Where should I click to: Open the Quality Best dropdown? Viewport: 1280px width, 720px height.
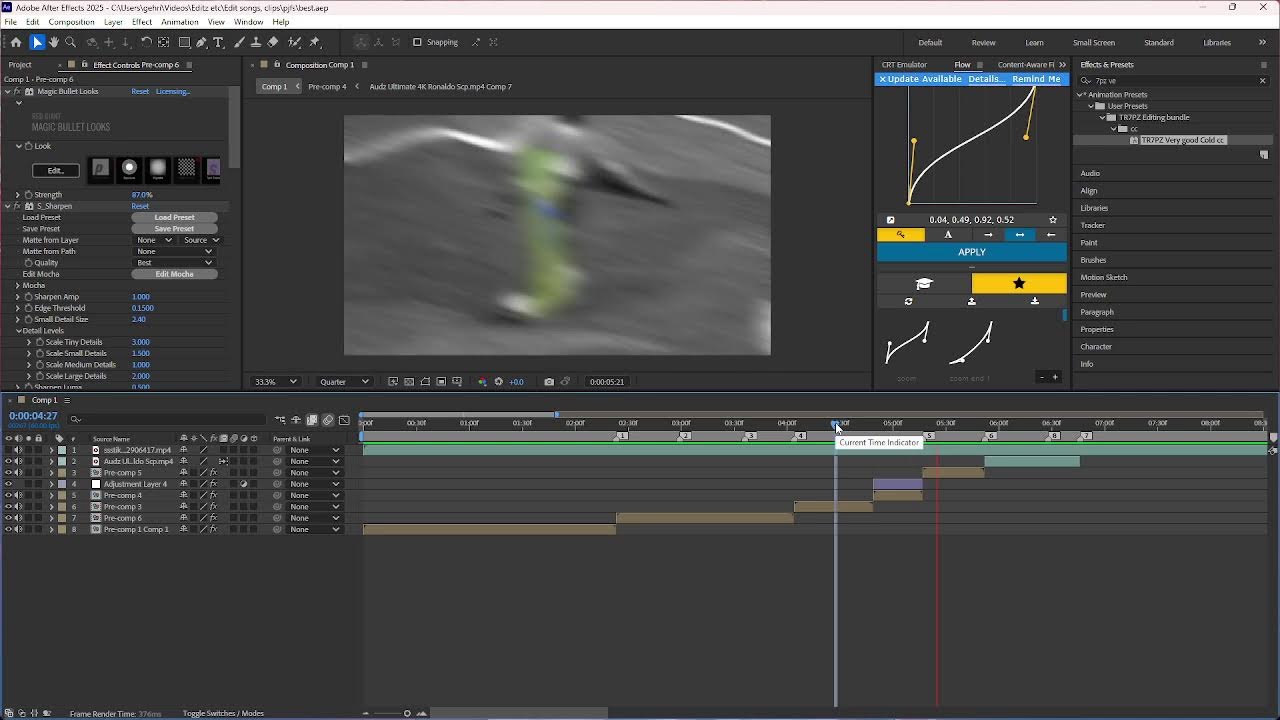174,263
